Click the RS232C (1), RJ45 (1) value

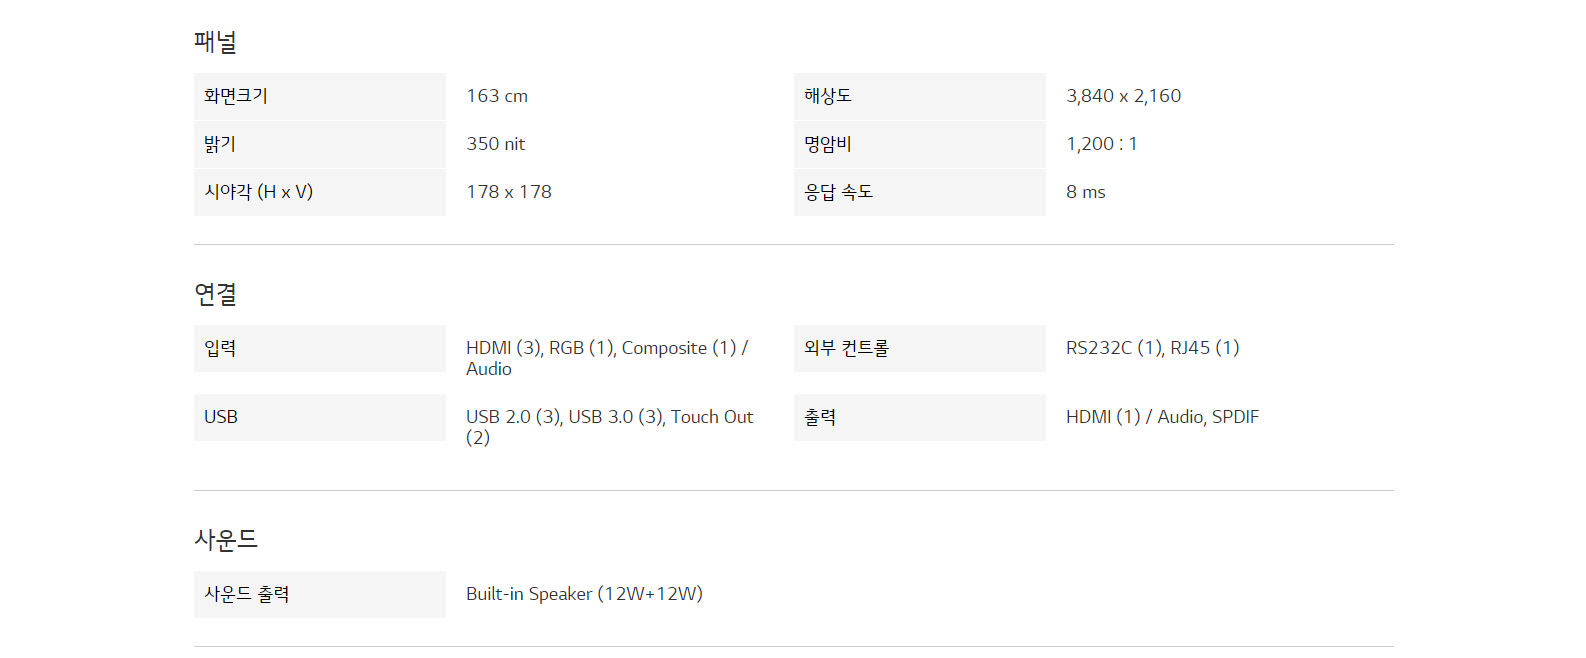tap(1152, 348)
